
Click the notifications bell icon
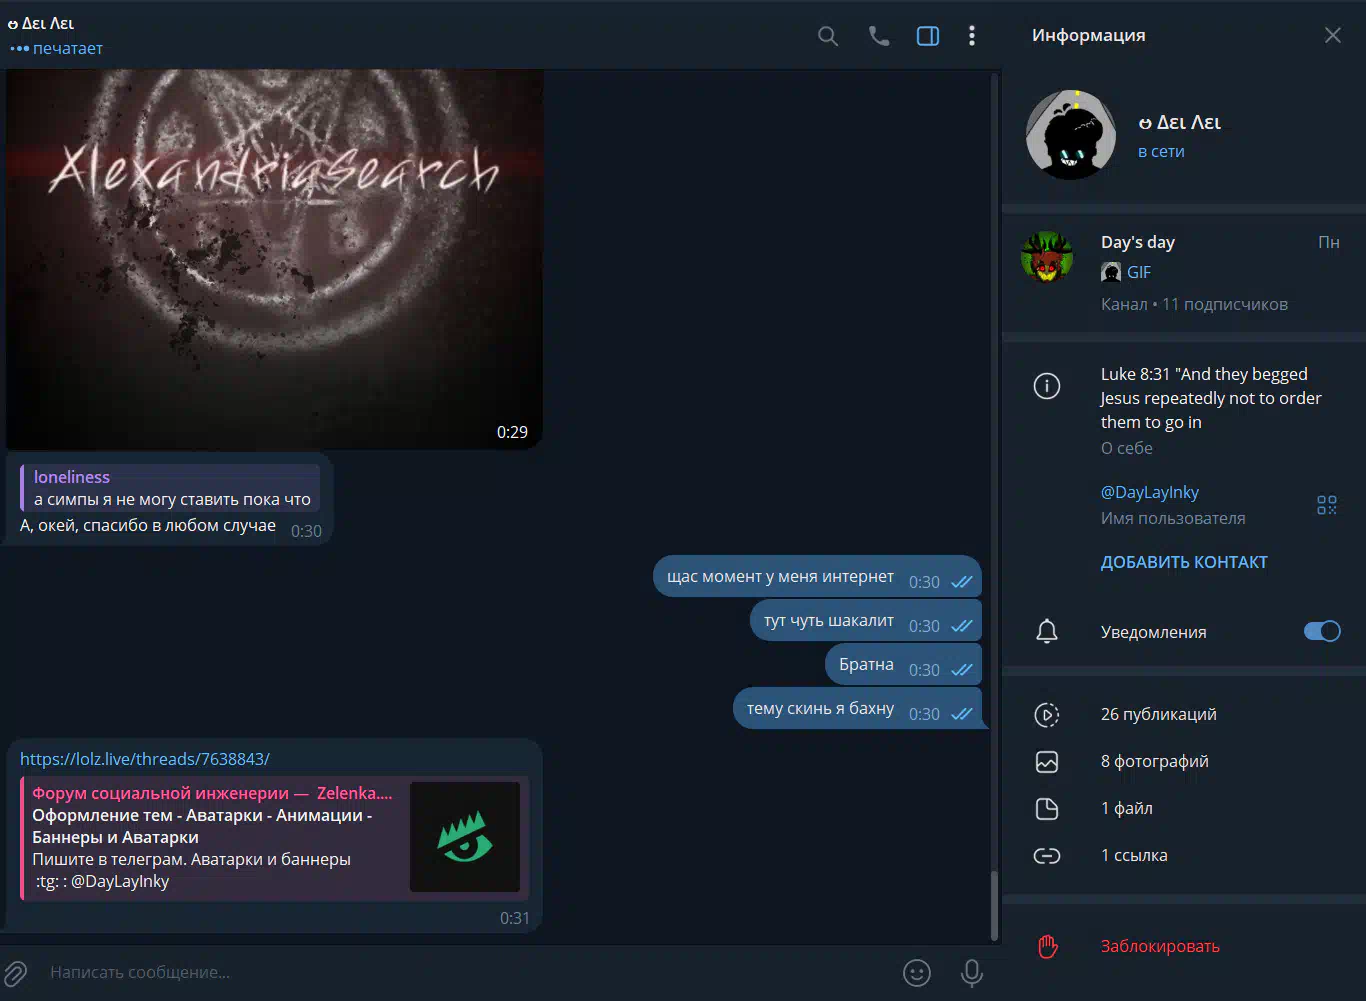(1047, 632)
